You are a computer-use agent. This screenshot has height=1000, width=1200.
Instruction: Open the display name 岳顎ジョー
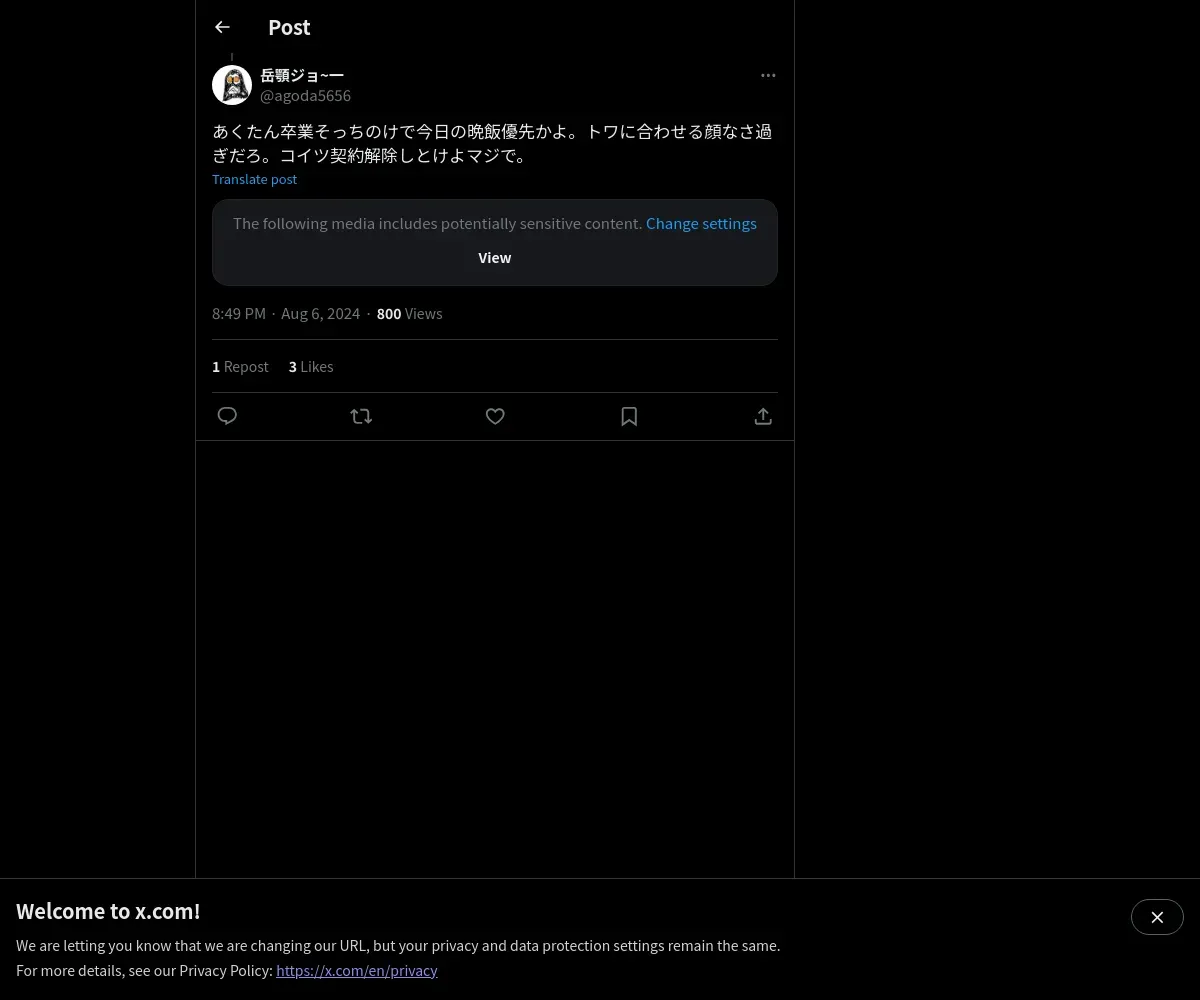pyautogui.click(x=302, y=75)
